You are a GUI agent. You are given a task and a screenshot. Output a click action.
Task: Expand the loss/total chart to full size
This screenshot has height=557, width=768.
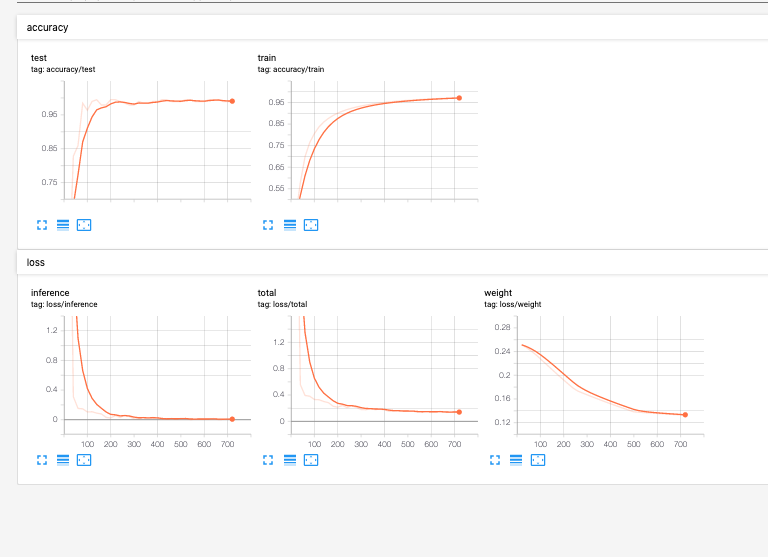coord(268,460)
